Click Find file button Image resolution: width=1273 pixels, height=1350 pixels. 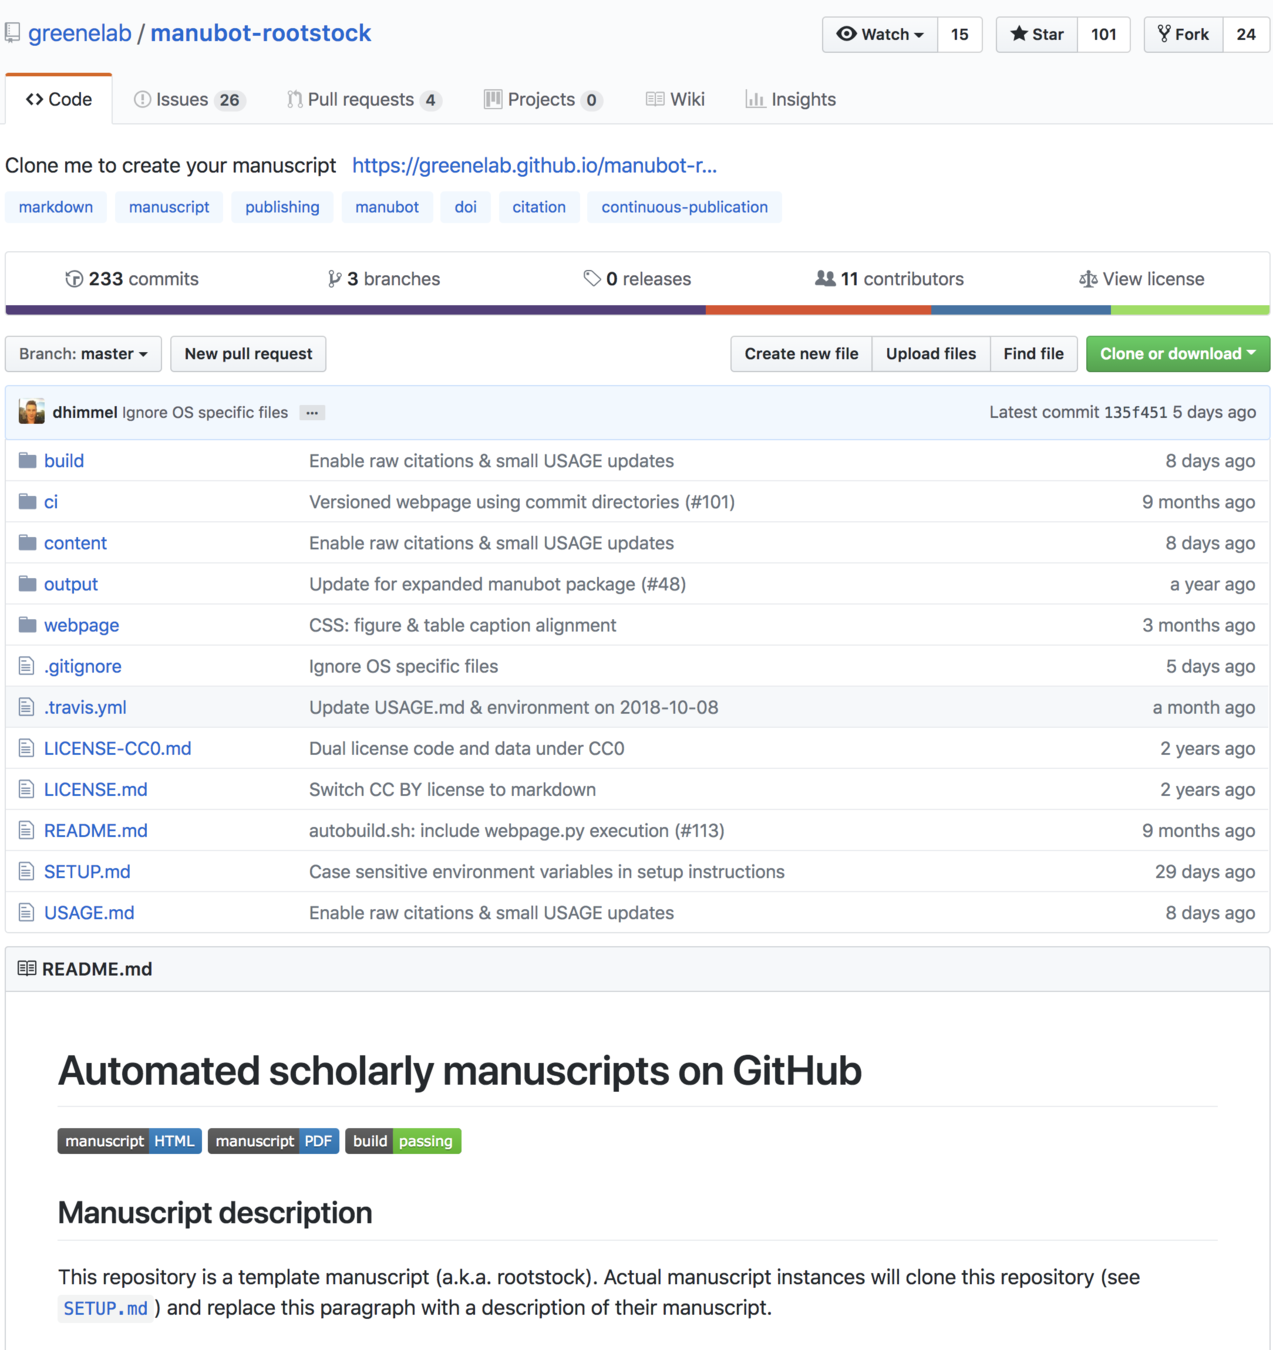coord(1034,354)
